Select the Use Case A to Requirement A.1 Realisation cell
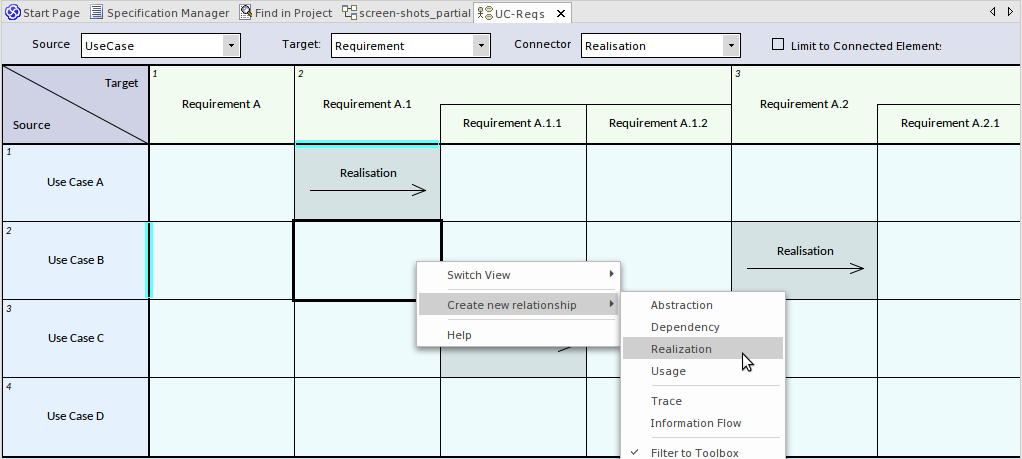 click(x=367, y=182)
